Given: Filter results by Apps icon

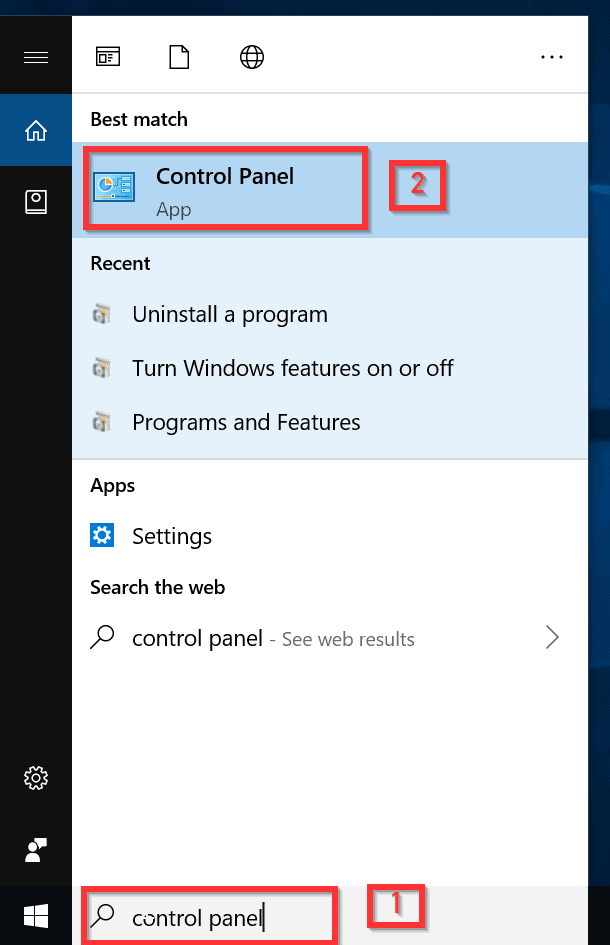Looking at the screenshot, I should (108, 57).
